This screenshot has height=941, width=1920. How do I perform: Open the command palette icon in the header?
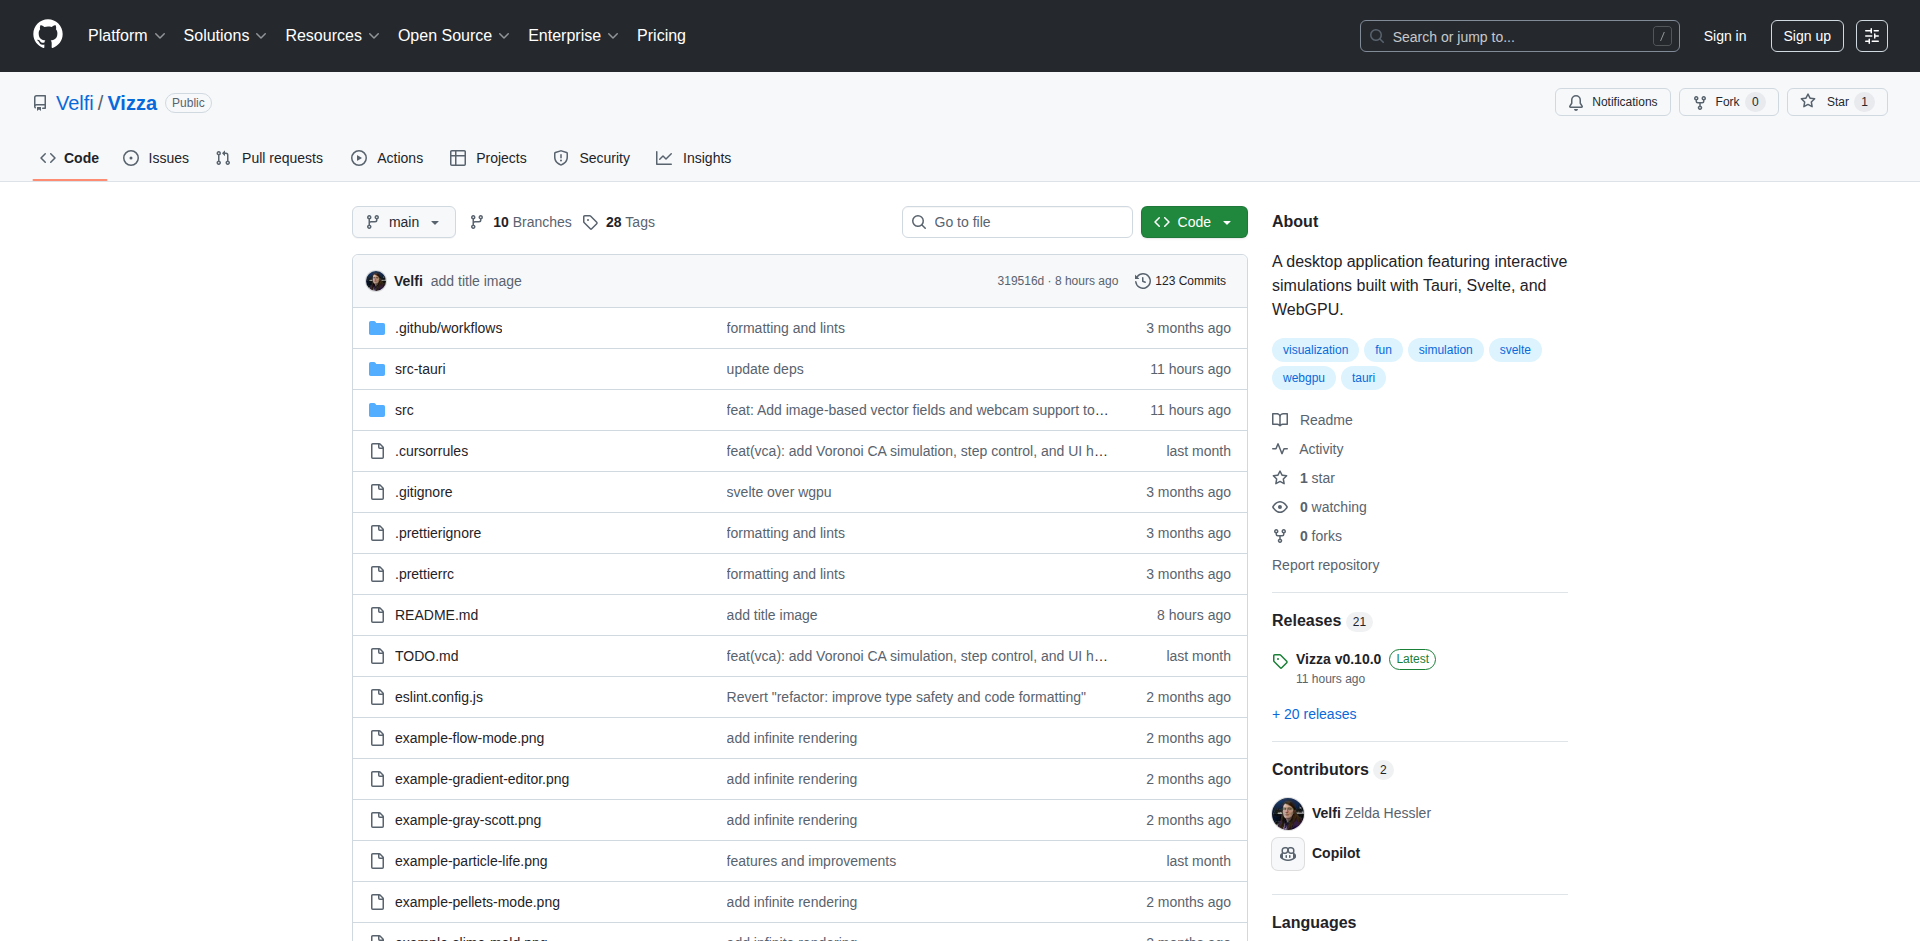click(x=1871, y=36)
